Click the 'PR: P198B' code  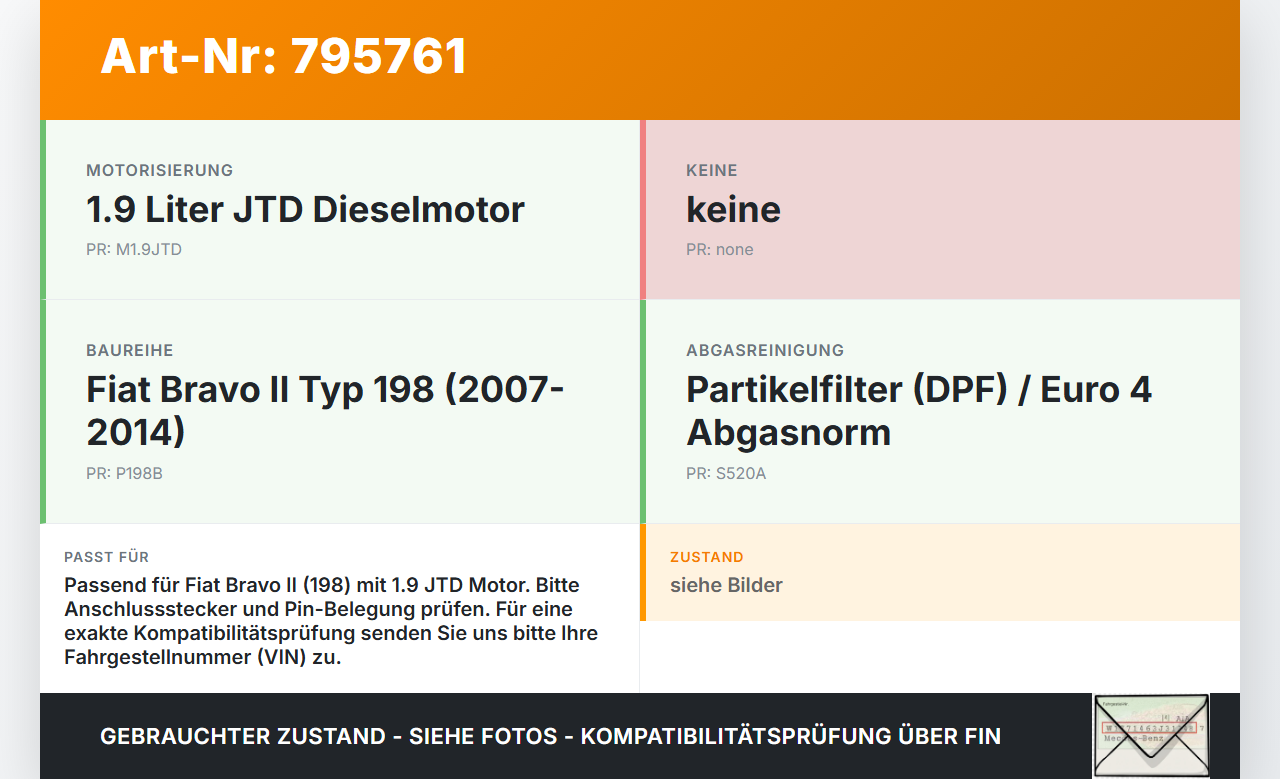[x=124, y=473]
